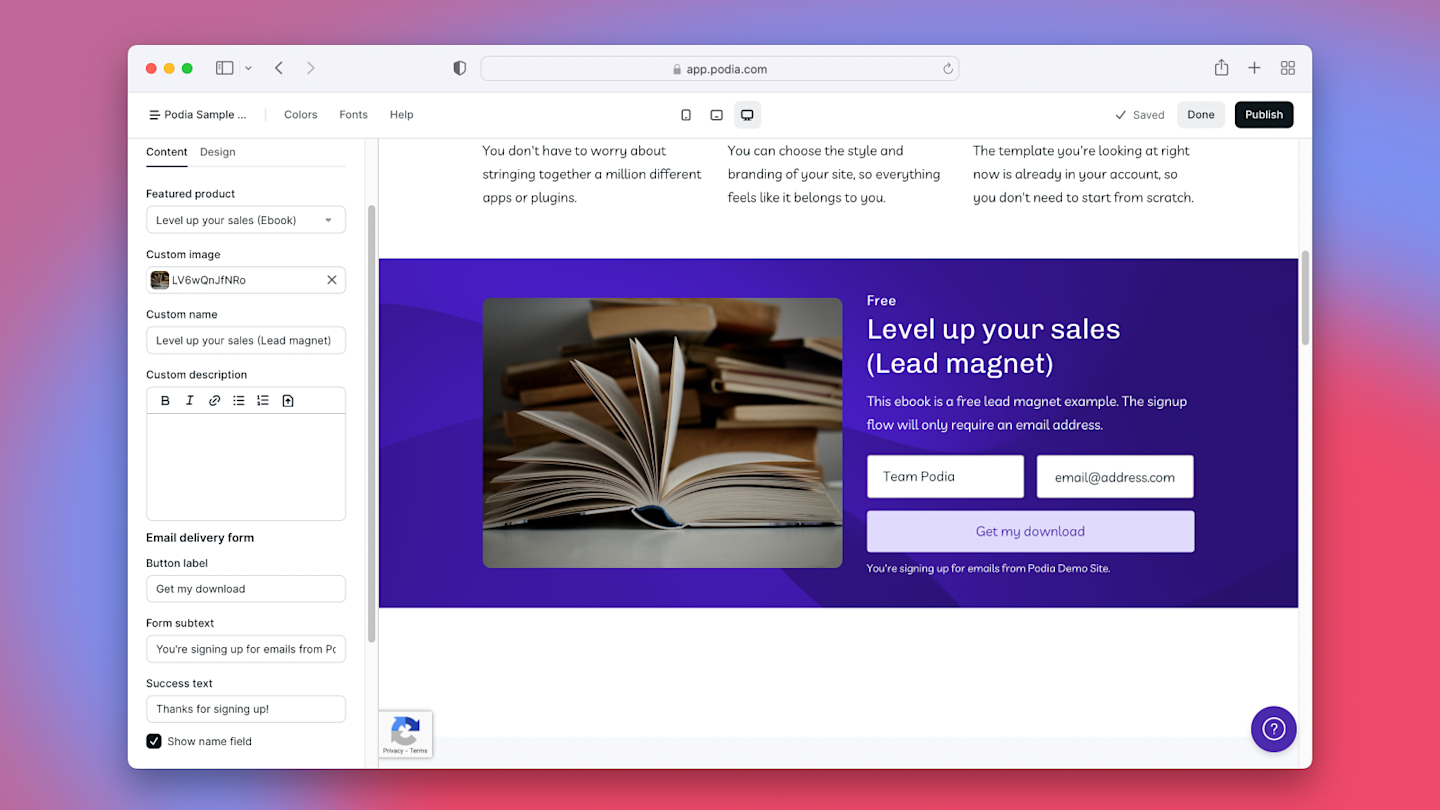Click the app.podia.com address bar

[720, 69]
